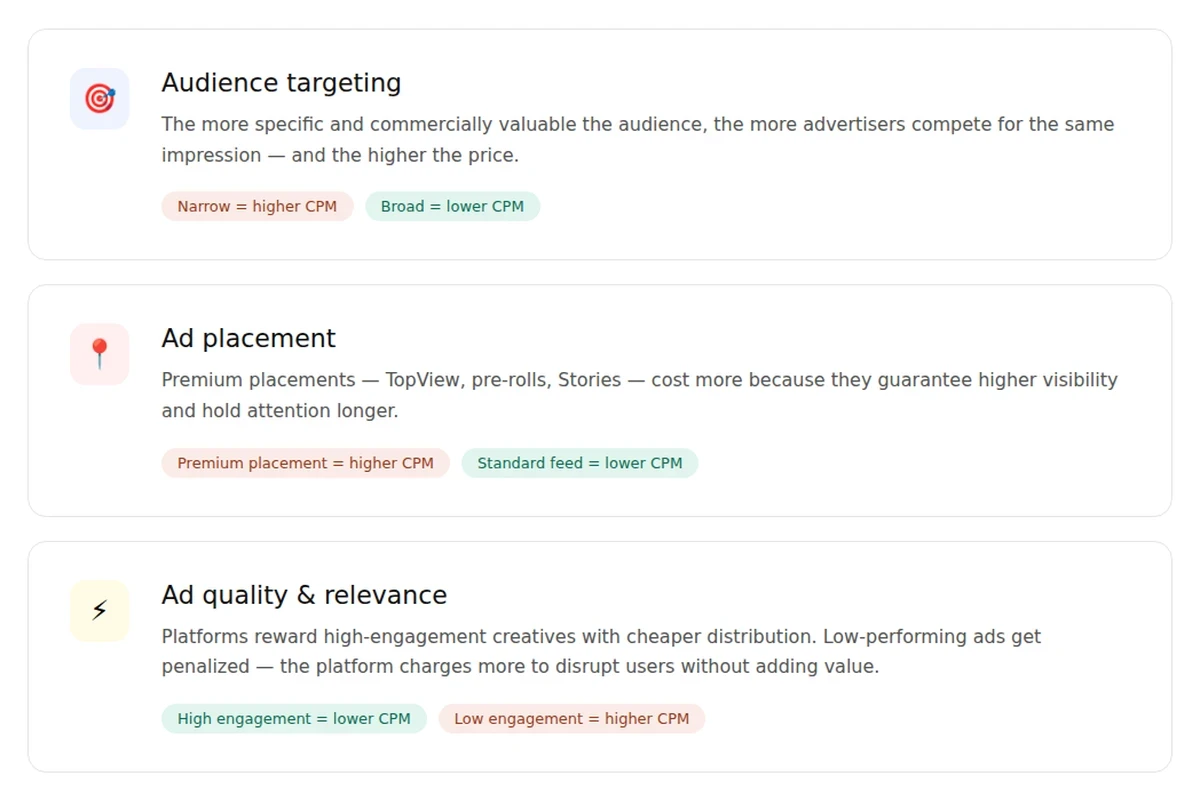Select the Ad placement heading
Image resolution: width=1200 pixels, height=800 pixels.
[x=248, y=339]
